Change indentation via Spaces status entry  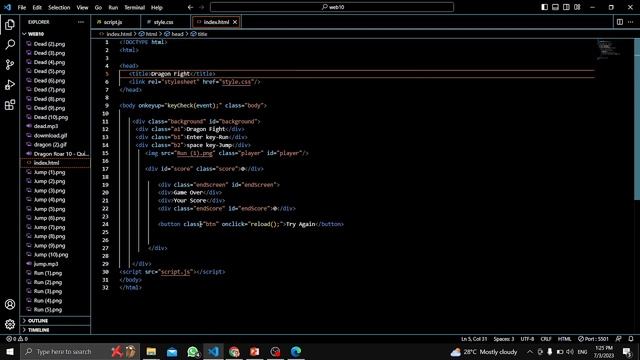(x=504, y=339)
